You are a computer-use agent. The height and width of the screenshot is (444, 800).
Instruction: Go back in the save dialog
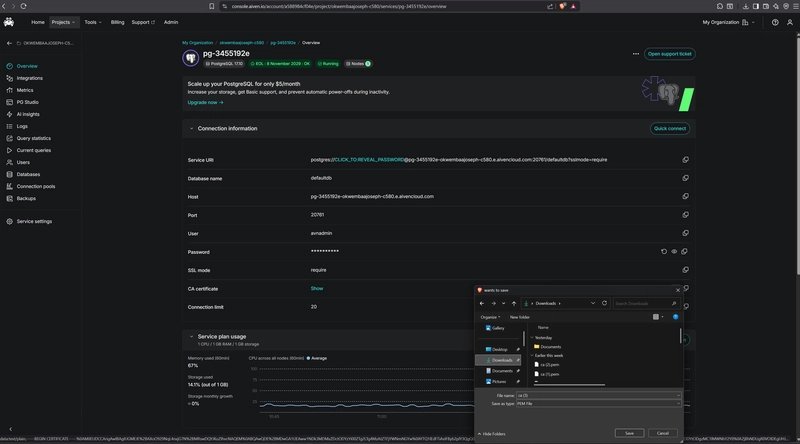(482, 304)
